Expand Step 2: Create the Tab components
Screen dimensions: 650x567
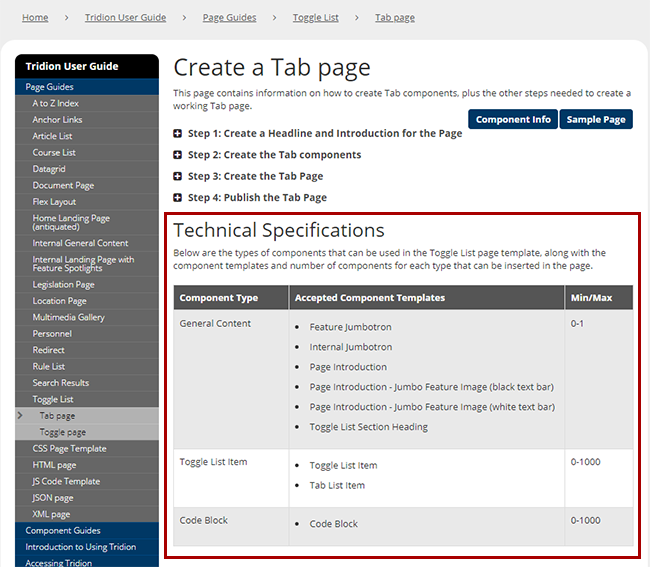(x=274, y=155)
